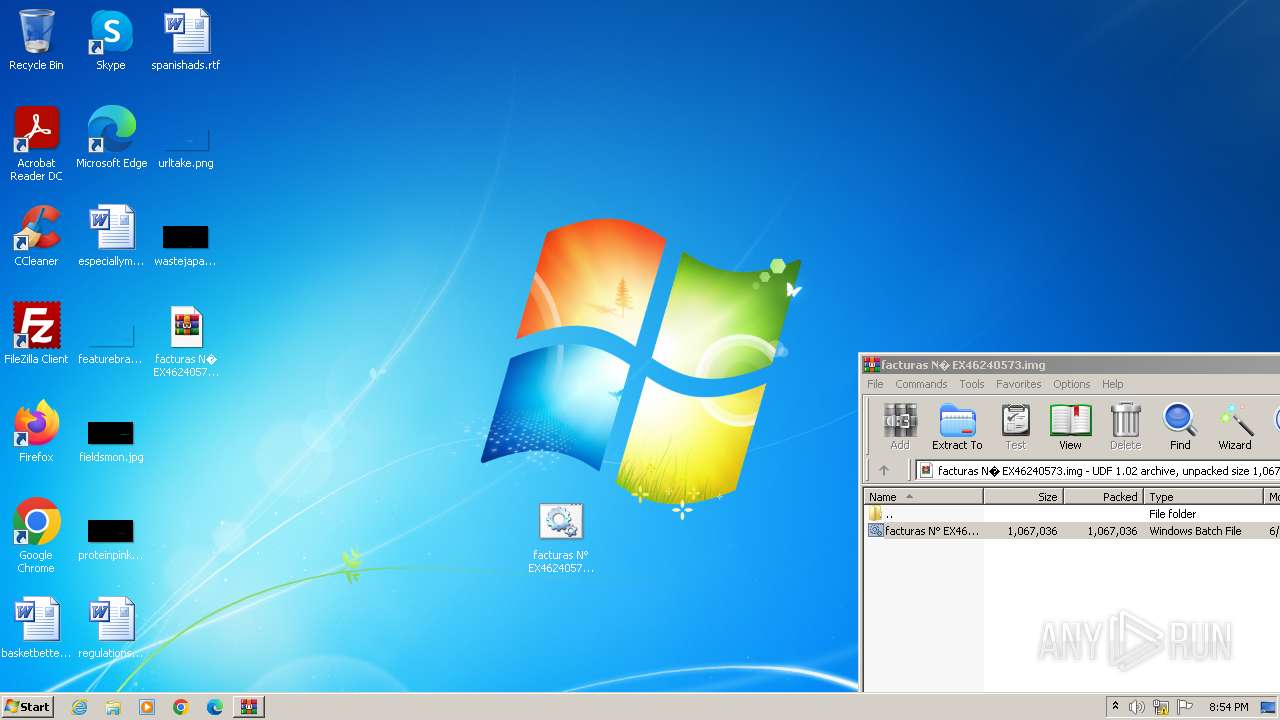Screen dimensions: 1280x720
Task: Sort archive list by Packed column
Action: 1103,496
